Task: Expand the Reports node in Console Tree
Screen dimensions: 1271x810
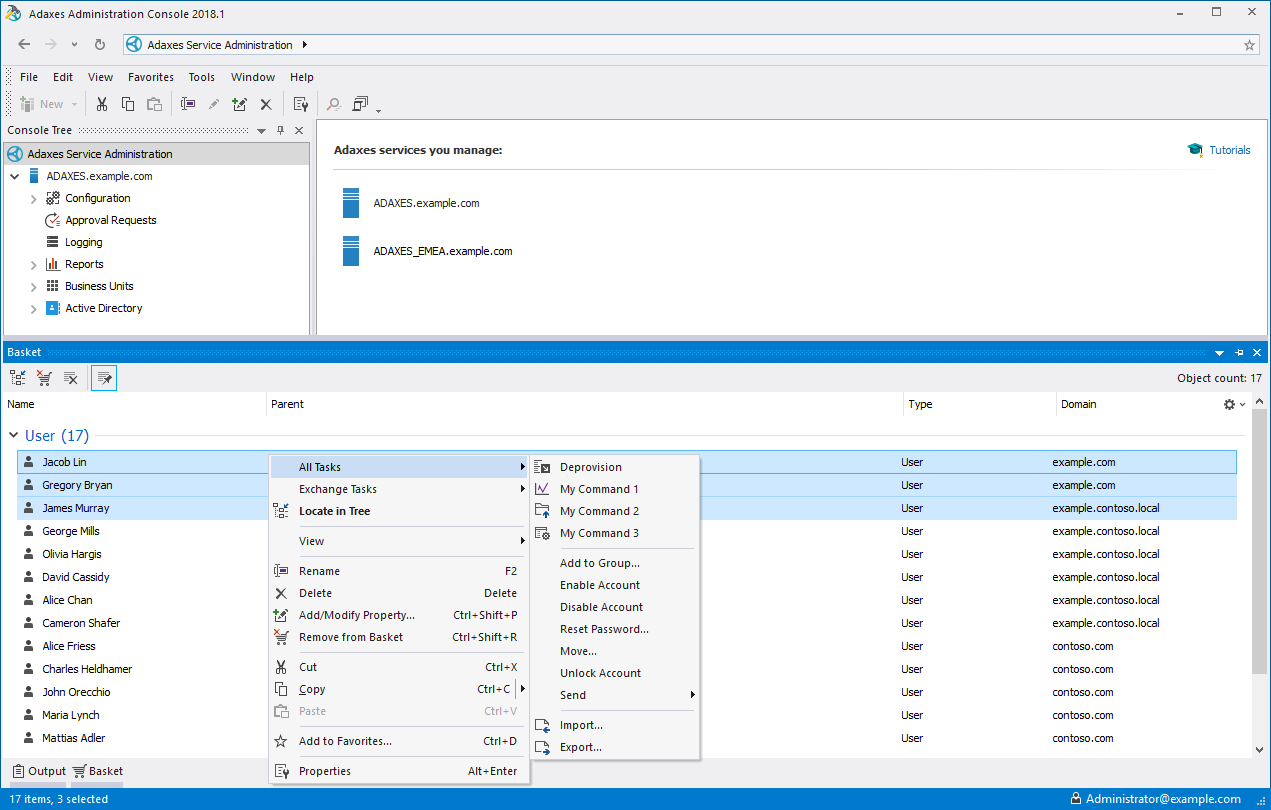Action: point(33,264)
